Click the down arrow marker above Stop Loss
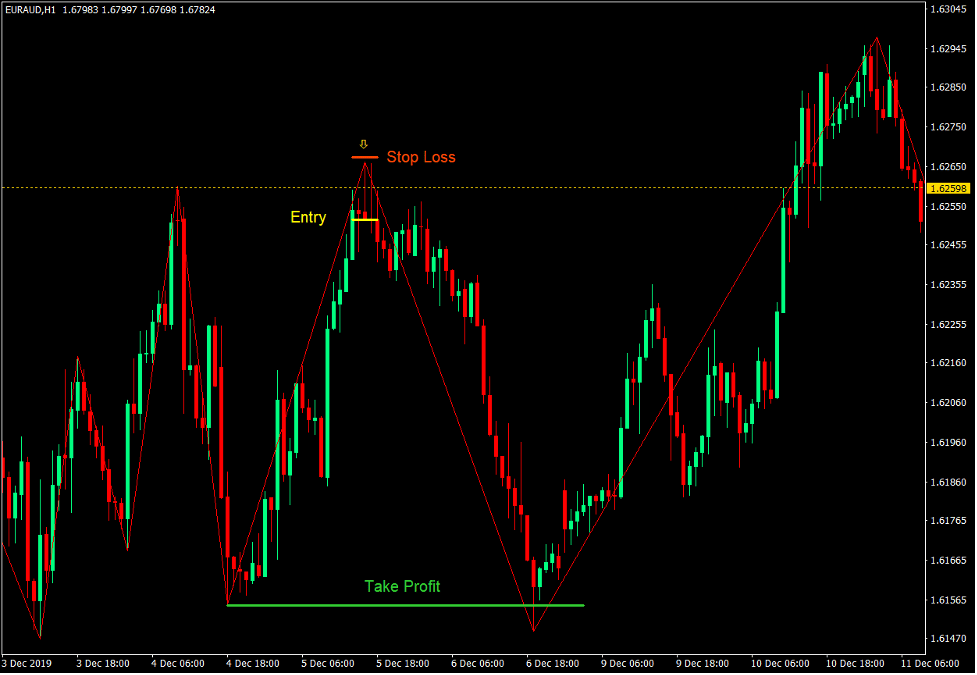The height and width of the screenshot is (675, 977). tap(364, 143)
